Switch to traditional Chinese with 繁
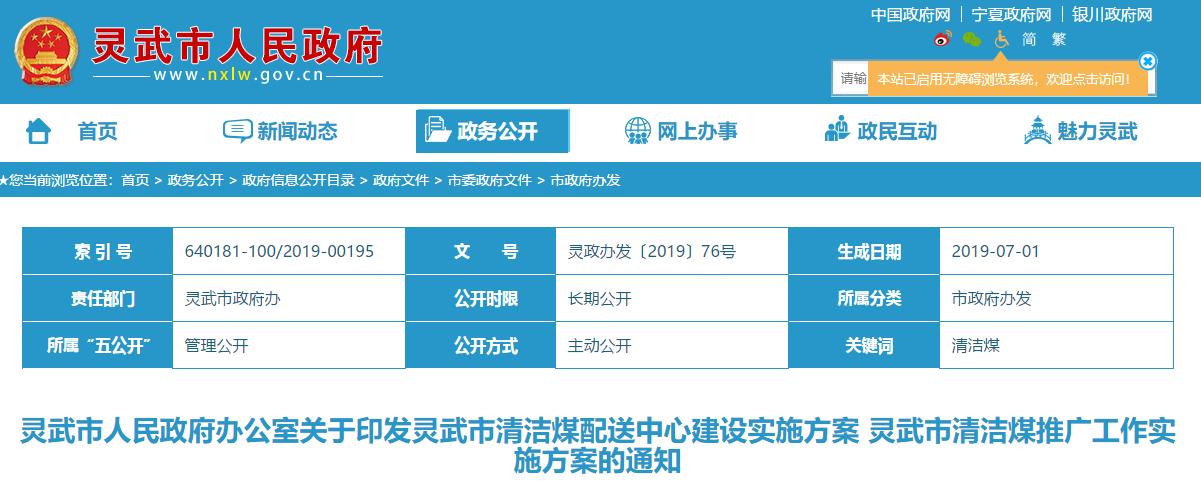 click(x=1059, y=39)
